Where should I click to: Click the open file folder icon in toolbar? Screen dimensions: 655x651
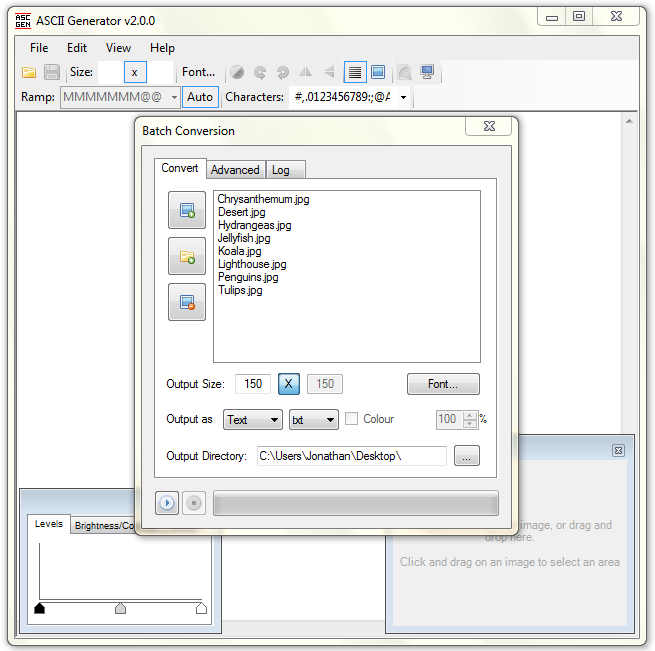coord(29,72)
